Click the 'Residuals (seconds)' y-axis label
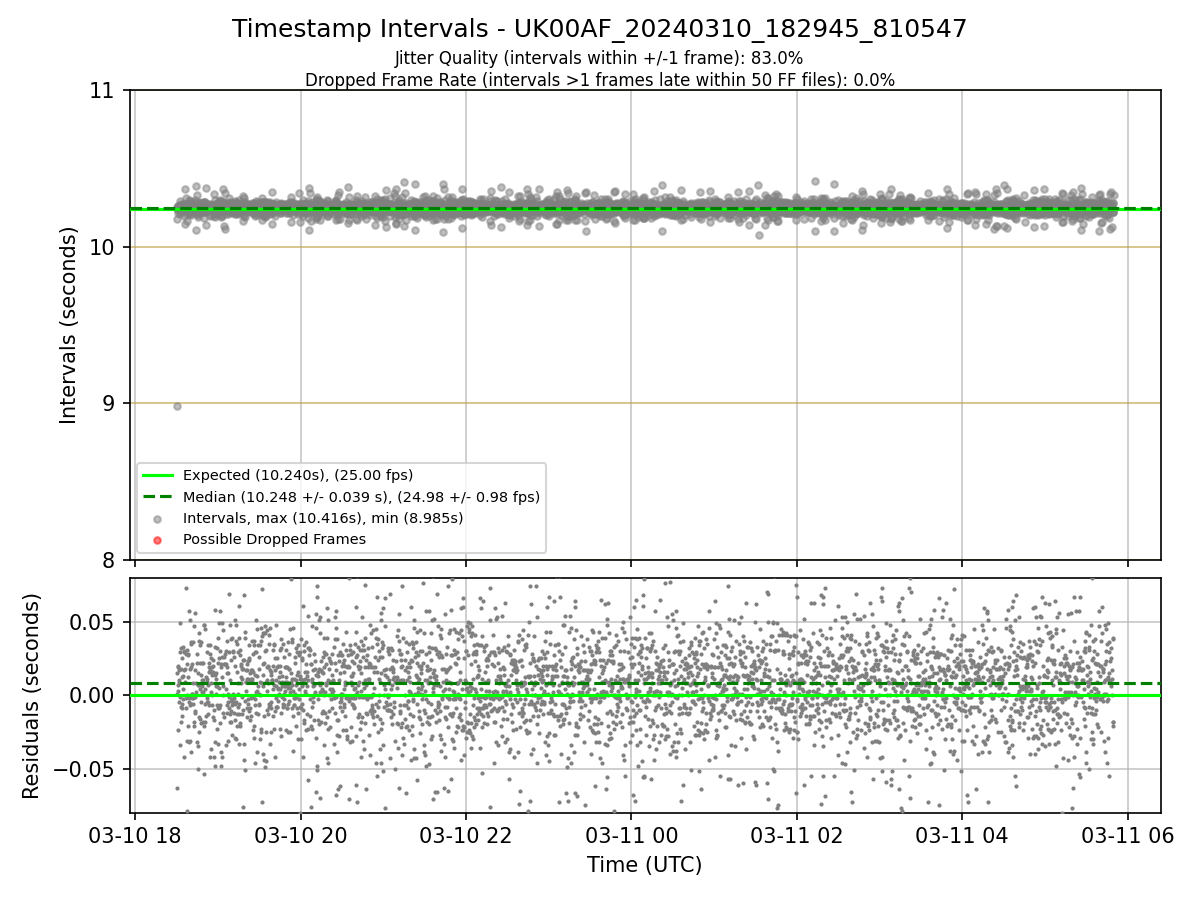The height and width of the screenshot is (900, 1200). point(32,696)
